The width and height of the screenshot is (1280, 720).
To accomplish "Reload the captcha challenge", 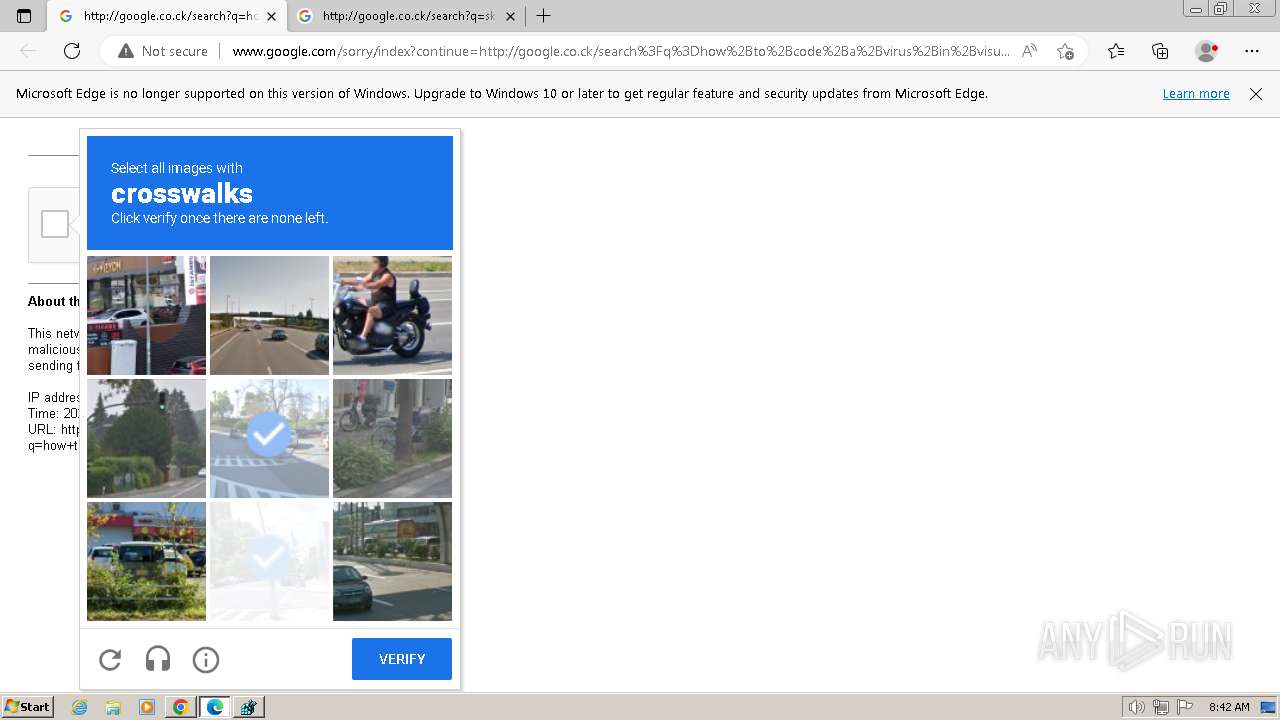I will [110, 659].
